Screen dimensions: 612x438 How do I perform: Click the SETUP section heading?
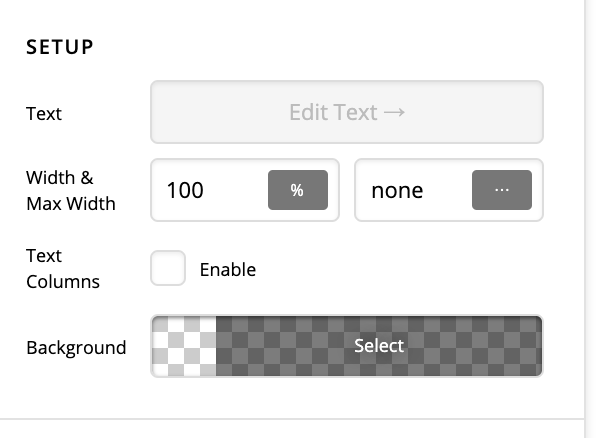pos(60,47)
